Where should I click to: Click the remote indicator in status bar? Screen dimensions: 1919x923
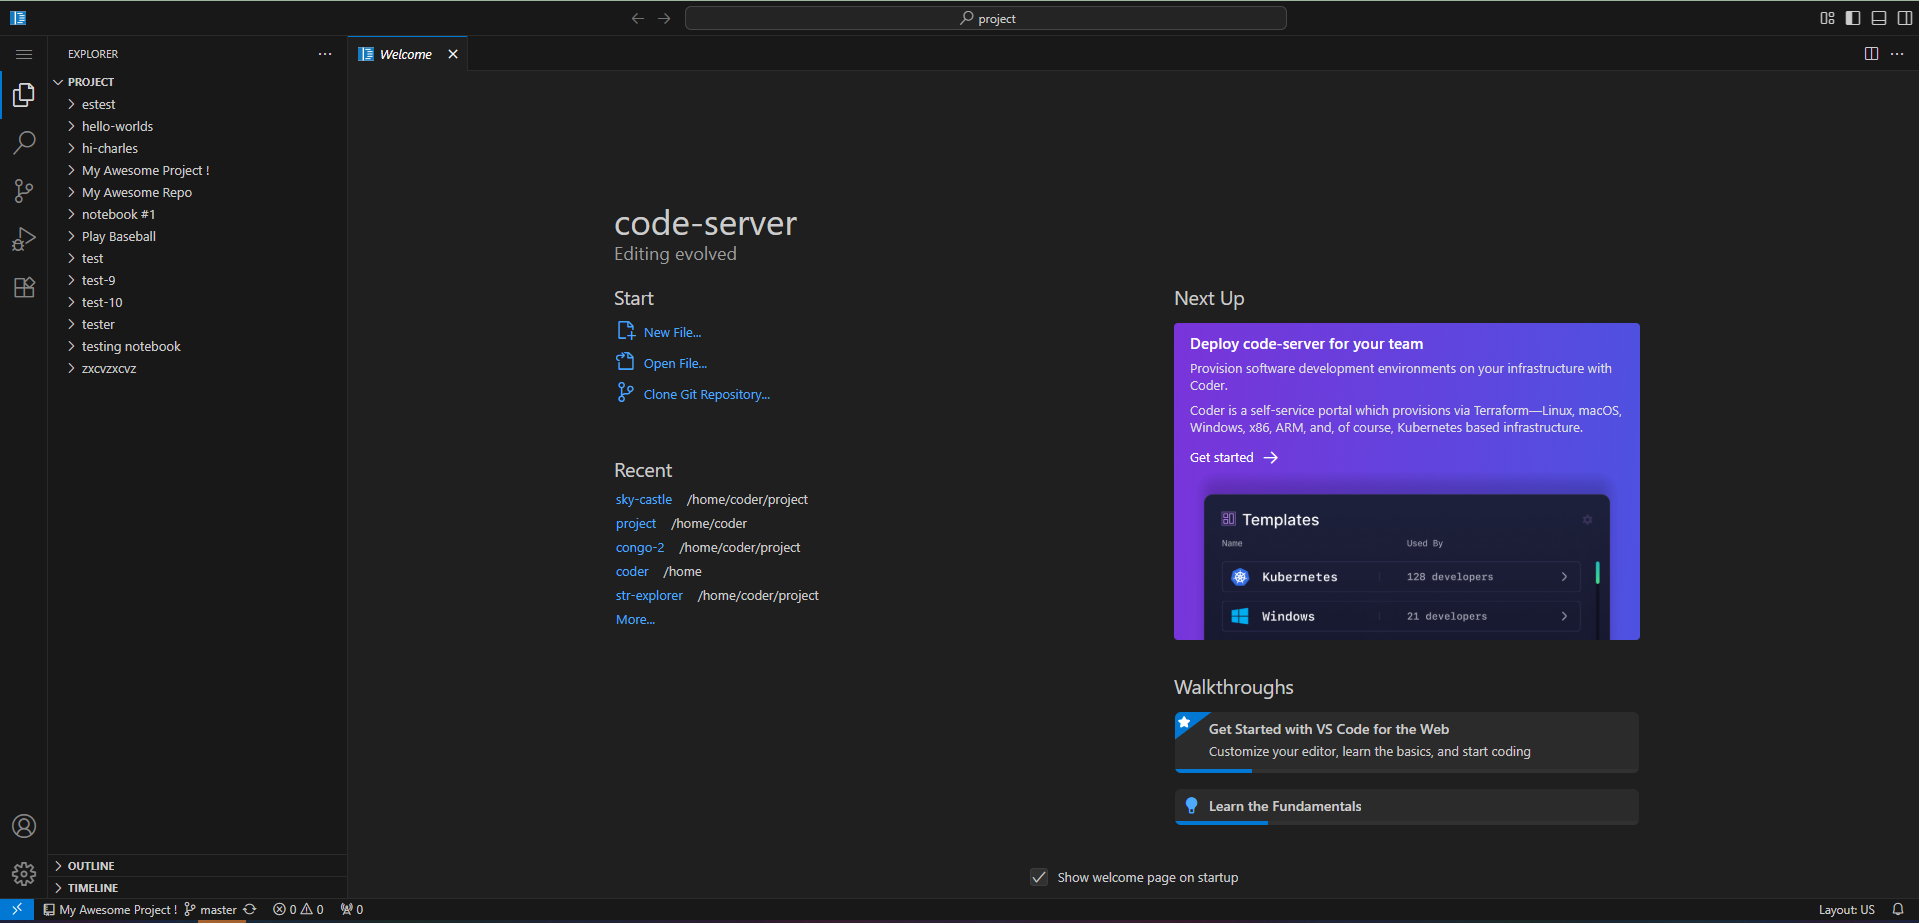17,909
